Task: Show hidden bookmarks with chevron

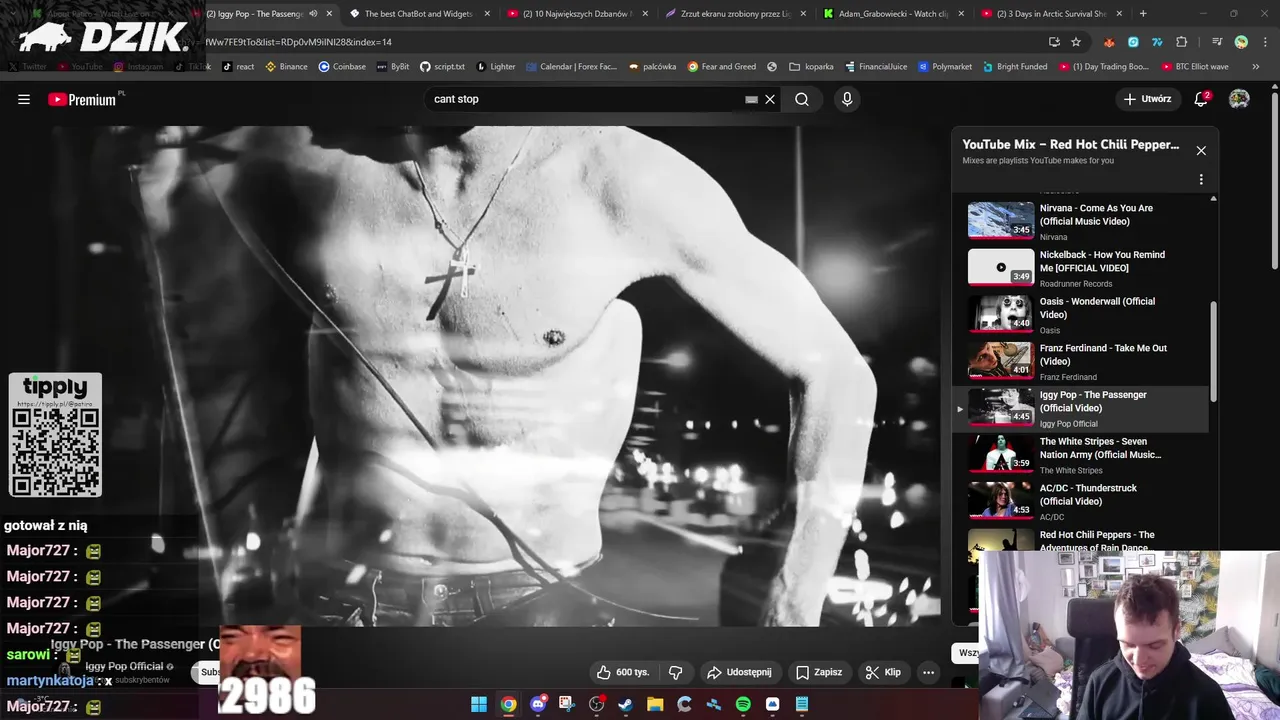Action: click(x=1256, y=67)
